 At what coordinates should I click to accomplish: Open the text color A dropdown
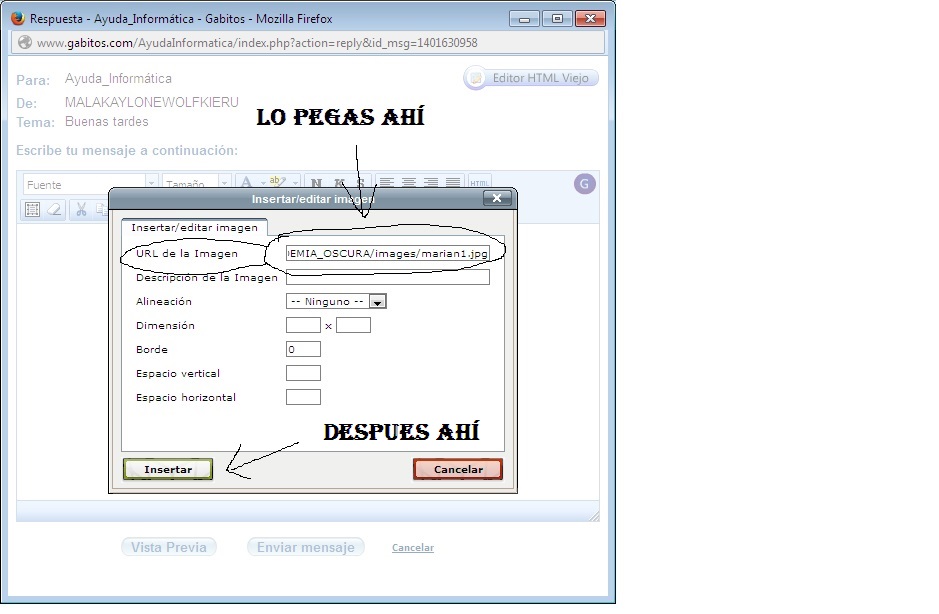click(x=247, y=183)
